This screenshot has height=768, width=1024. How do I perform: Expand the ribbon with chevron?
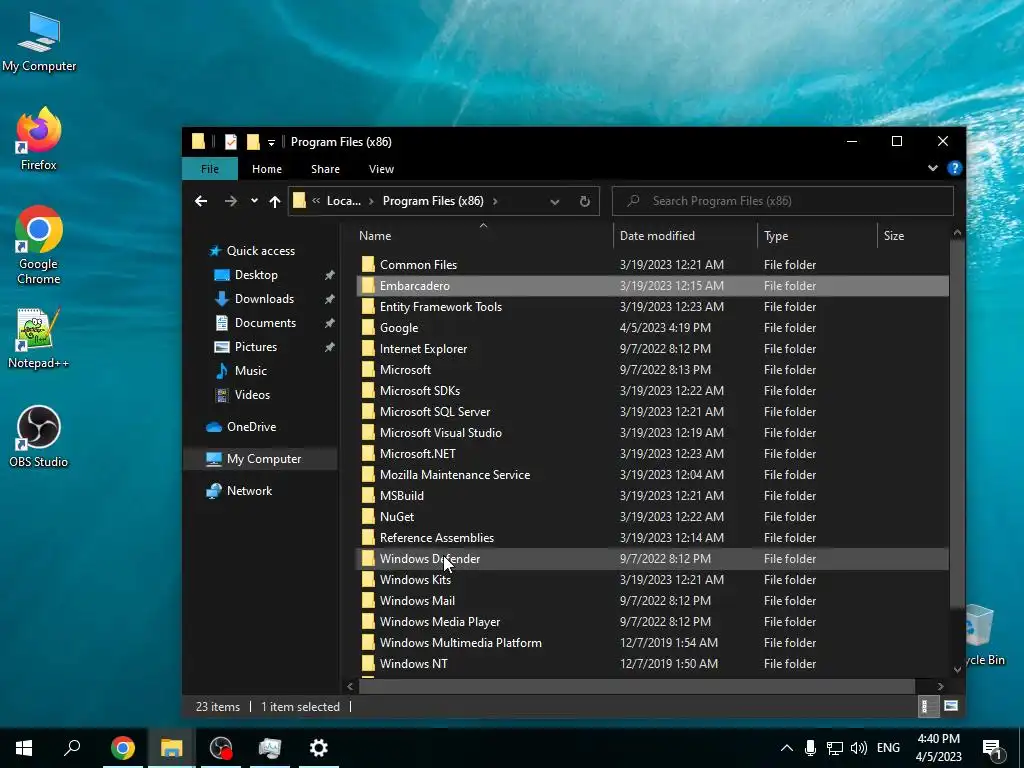(933, 168)
